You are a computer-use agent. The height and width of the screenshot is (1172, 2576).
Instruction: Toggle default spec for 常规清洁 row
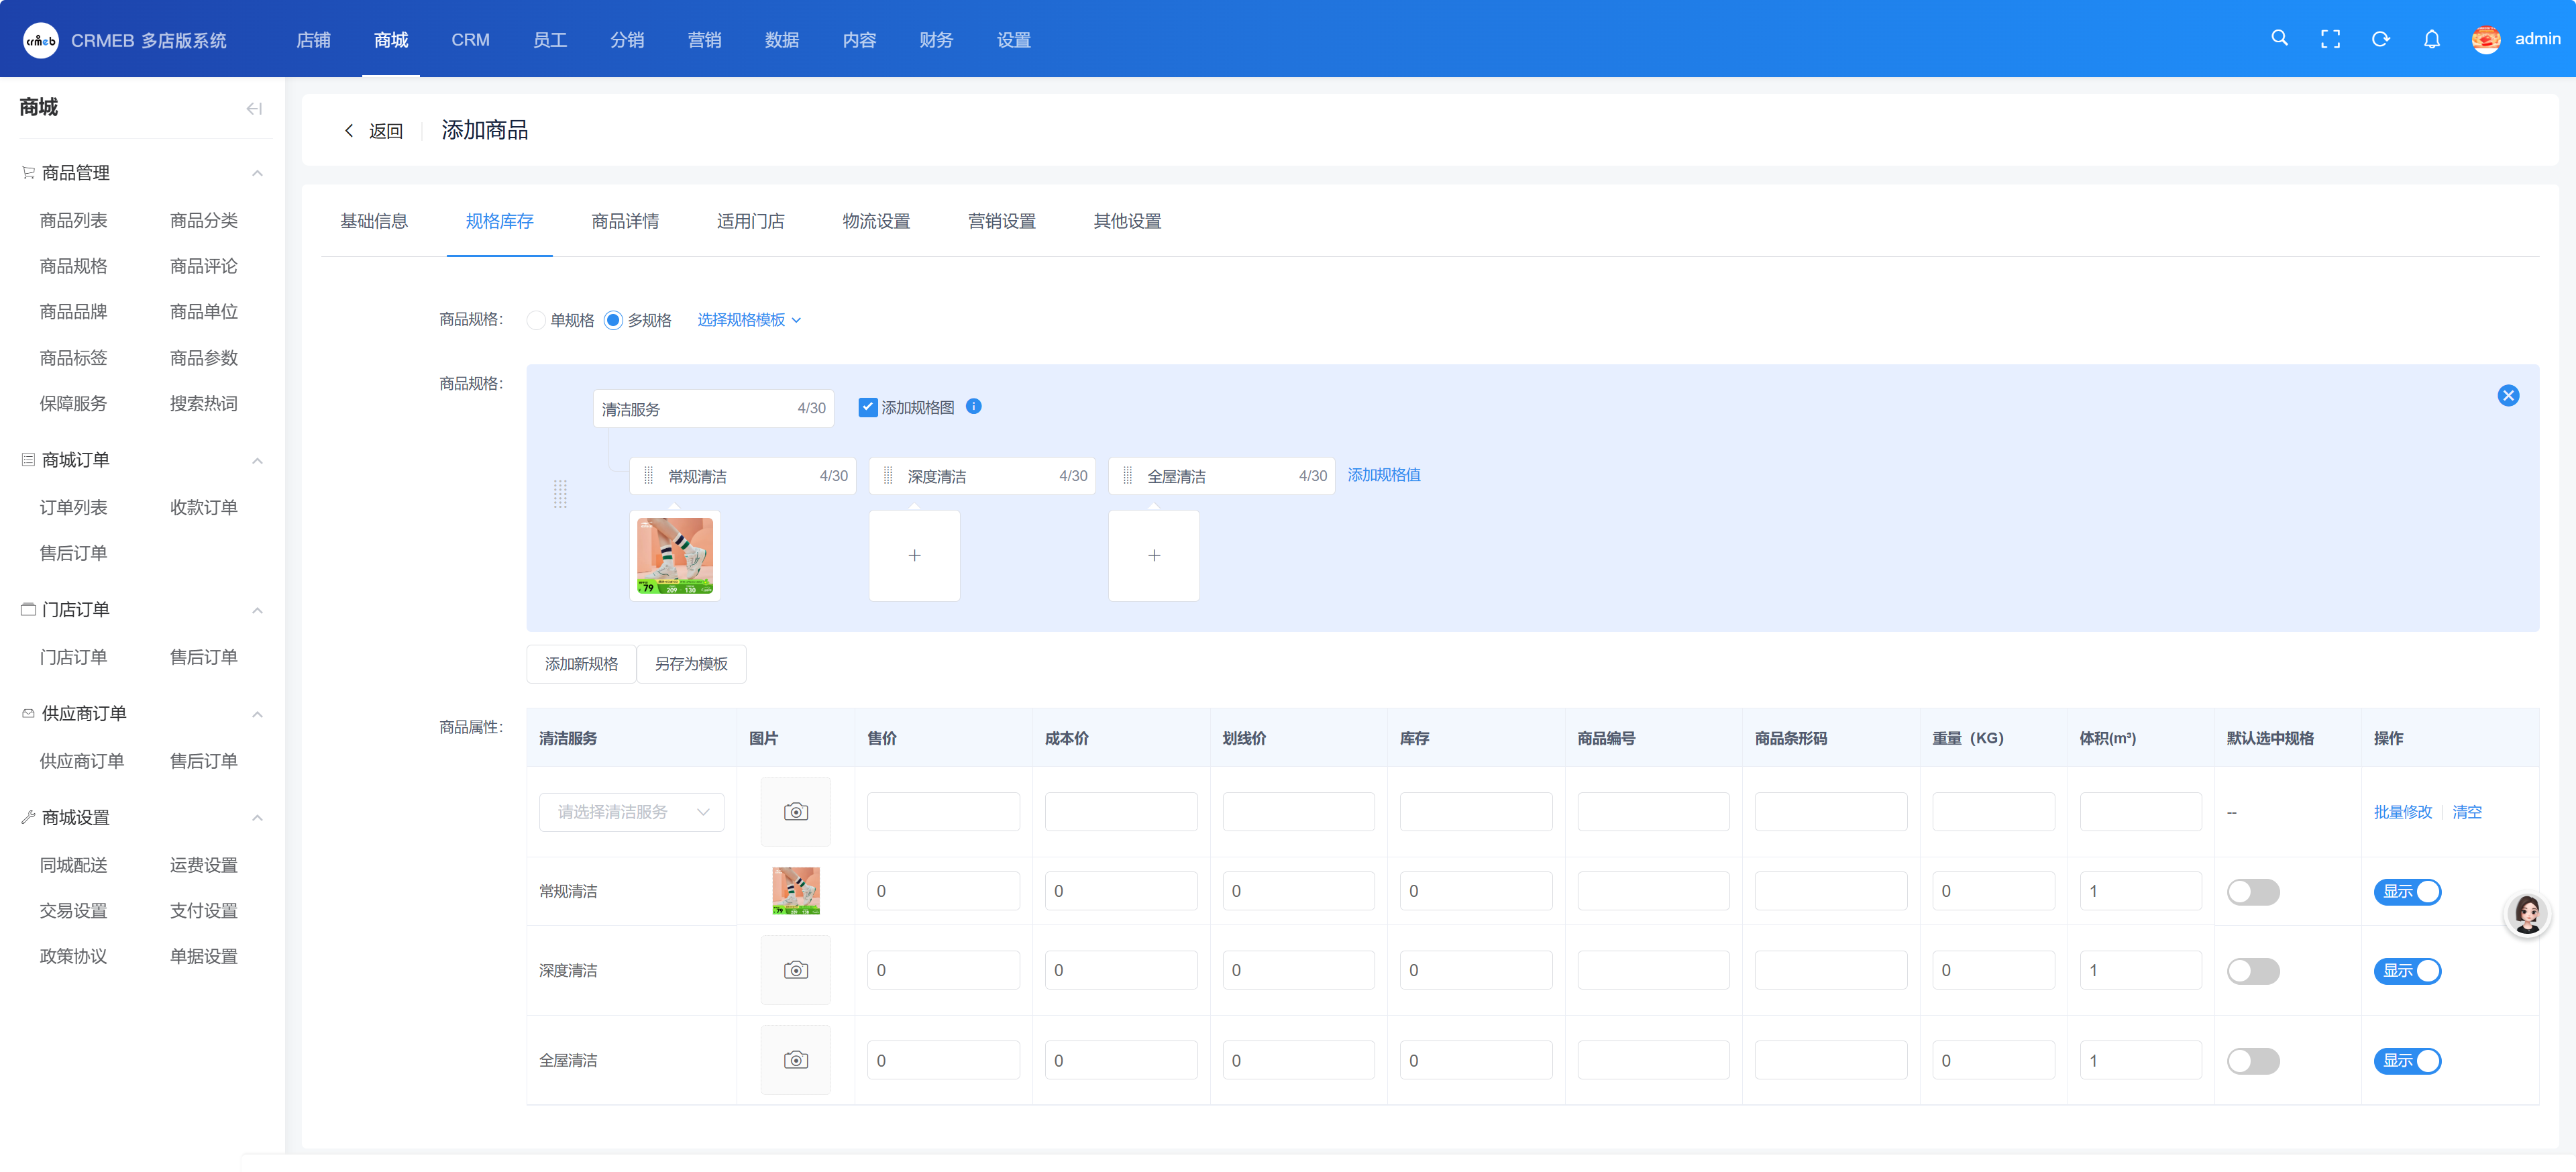2253,891
